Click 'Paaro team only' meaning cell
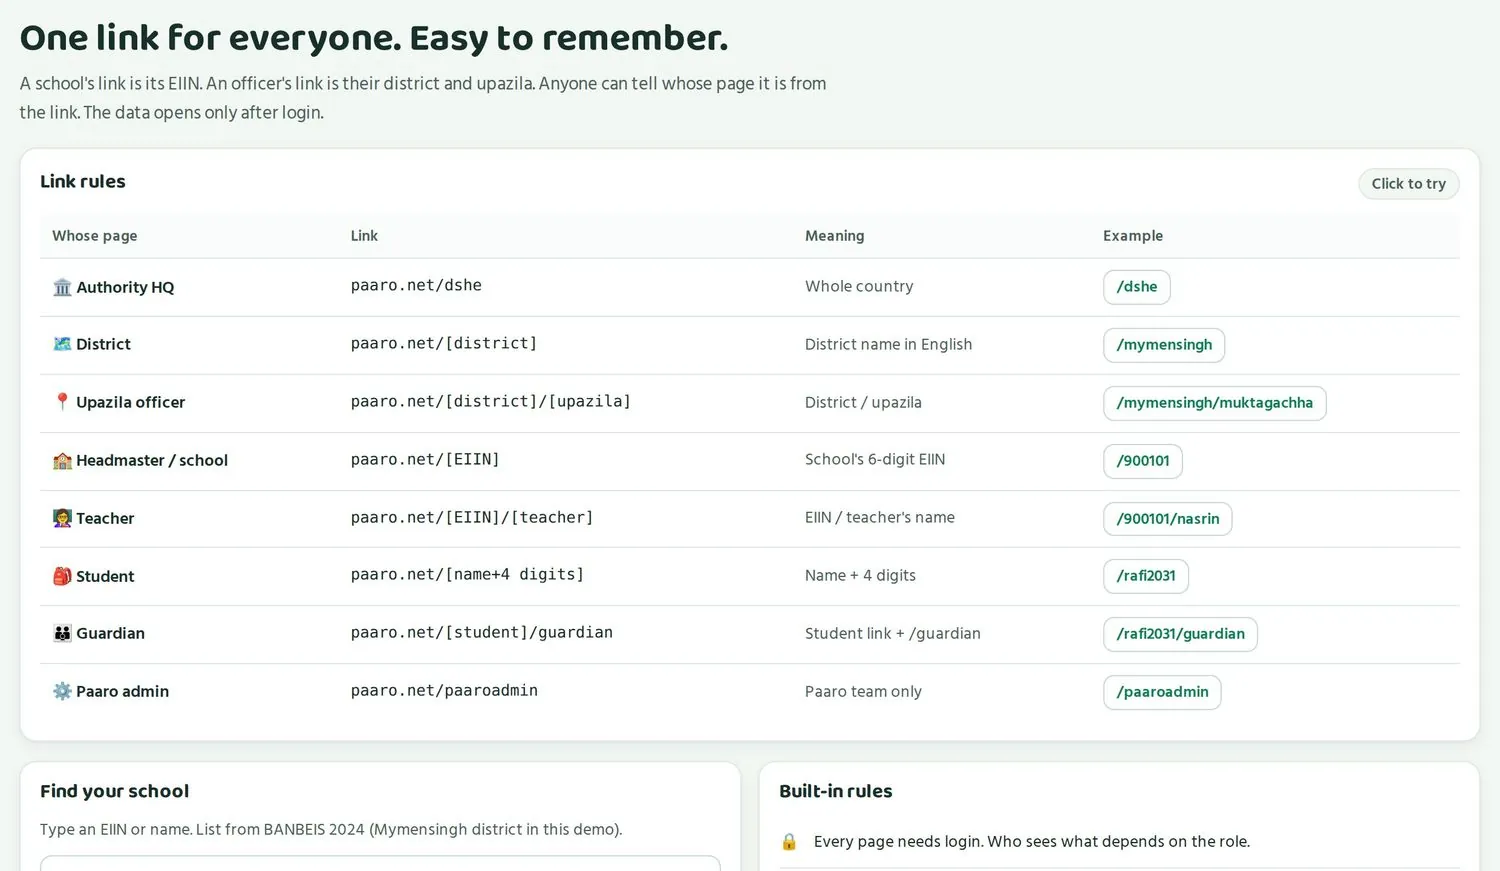 click(x=863, y=692)
